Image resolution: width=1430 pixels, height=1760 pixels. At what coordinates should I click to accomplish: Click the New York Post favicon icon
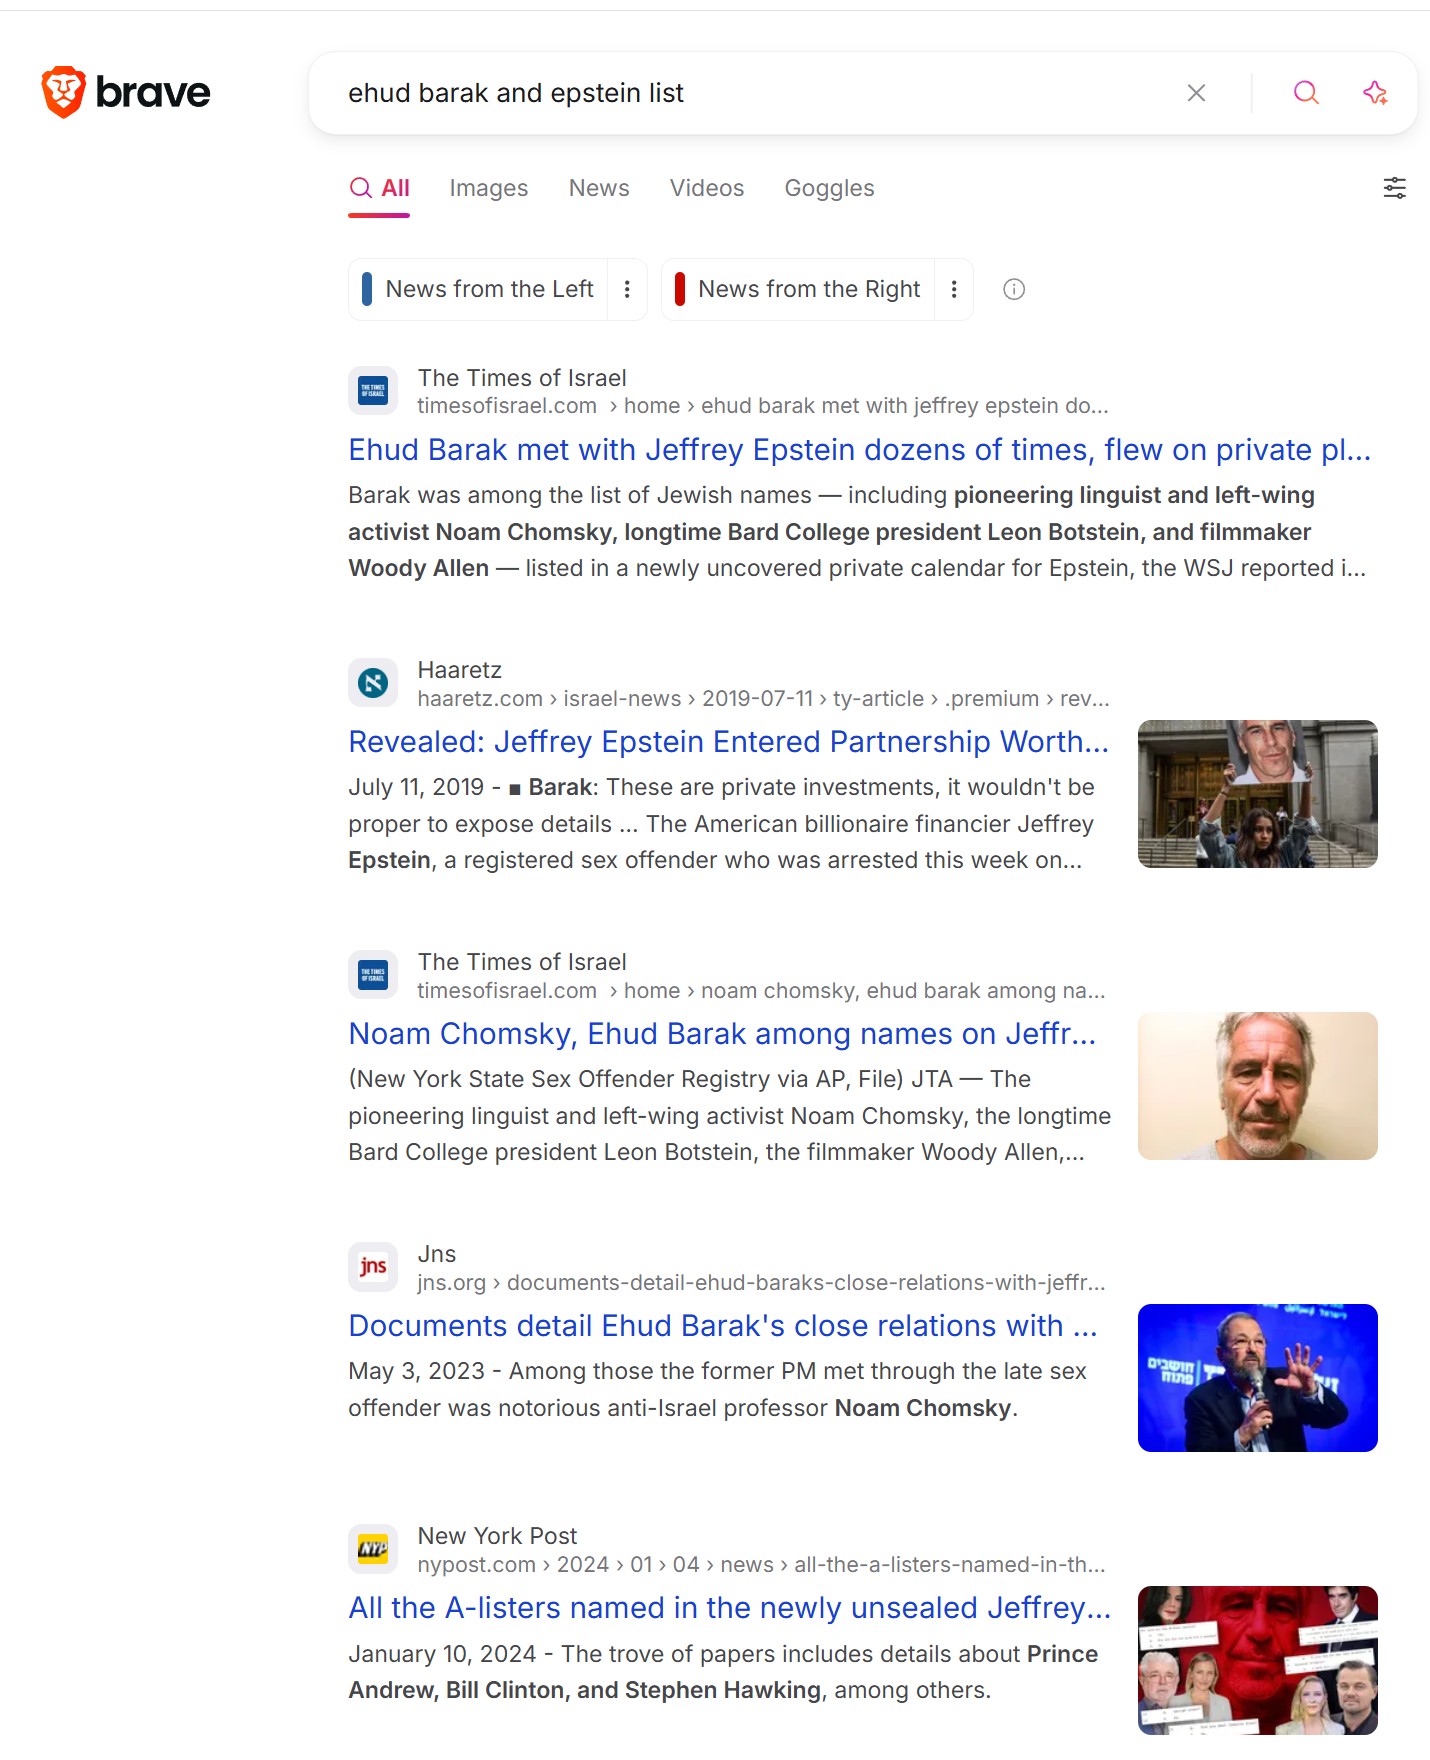point(373,1548)
